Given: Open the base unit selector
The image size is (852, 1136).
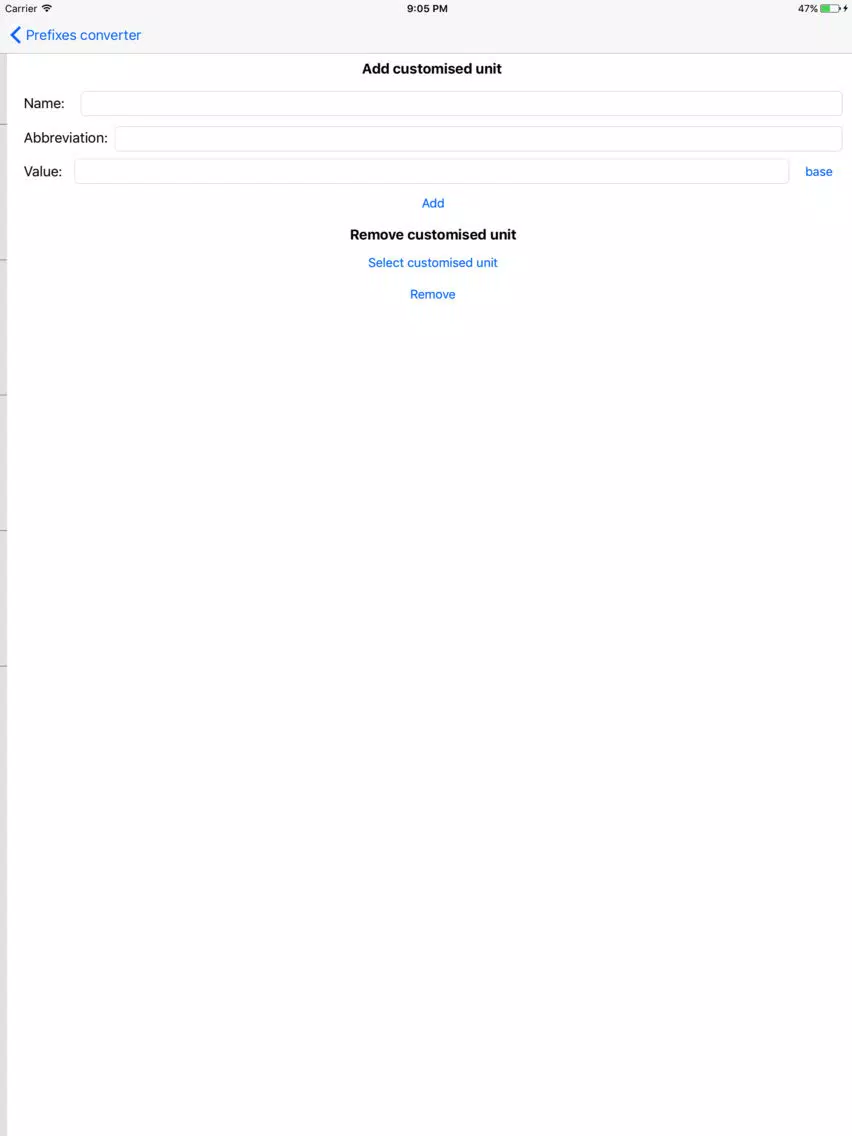Looking at the screenshot, I should pyautogui.click(x=819, y=172).
